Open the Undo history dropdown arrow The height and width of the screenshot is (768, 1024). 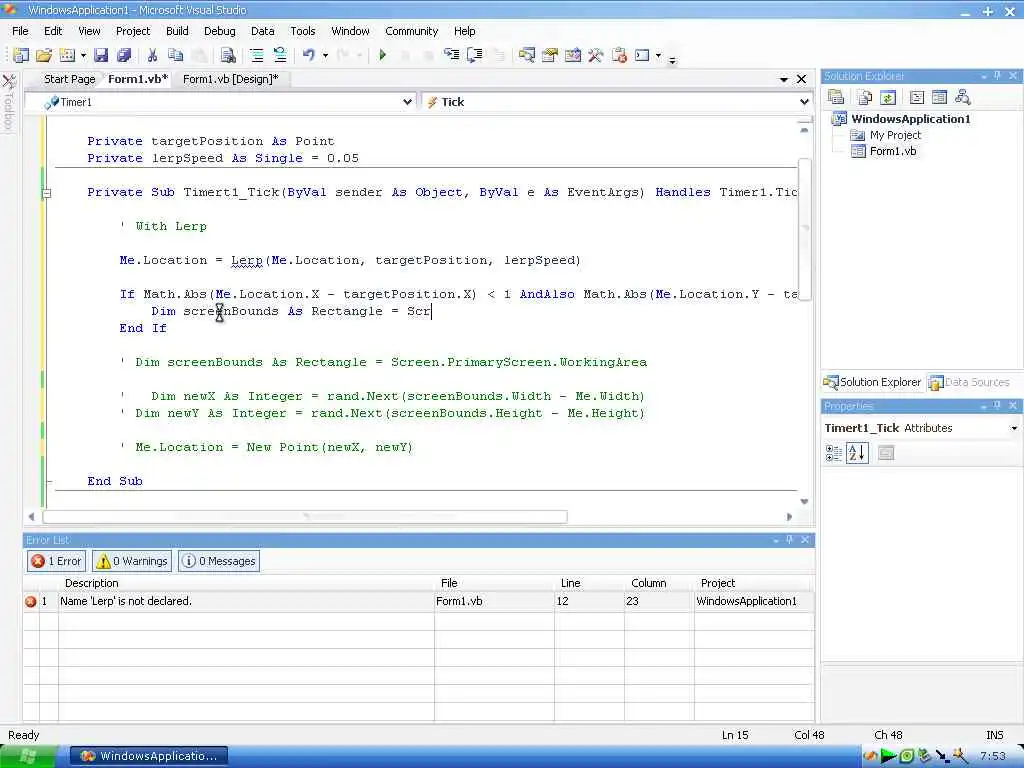(x=325, y=56)
